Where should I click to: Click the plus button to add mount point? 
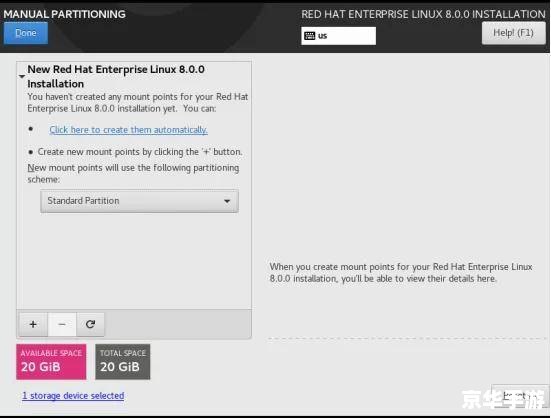pyautogui.click(x=33, y=324)
